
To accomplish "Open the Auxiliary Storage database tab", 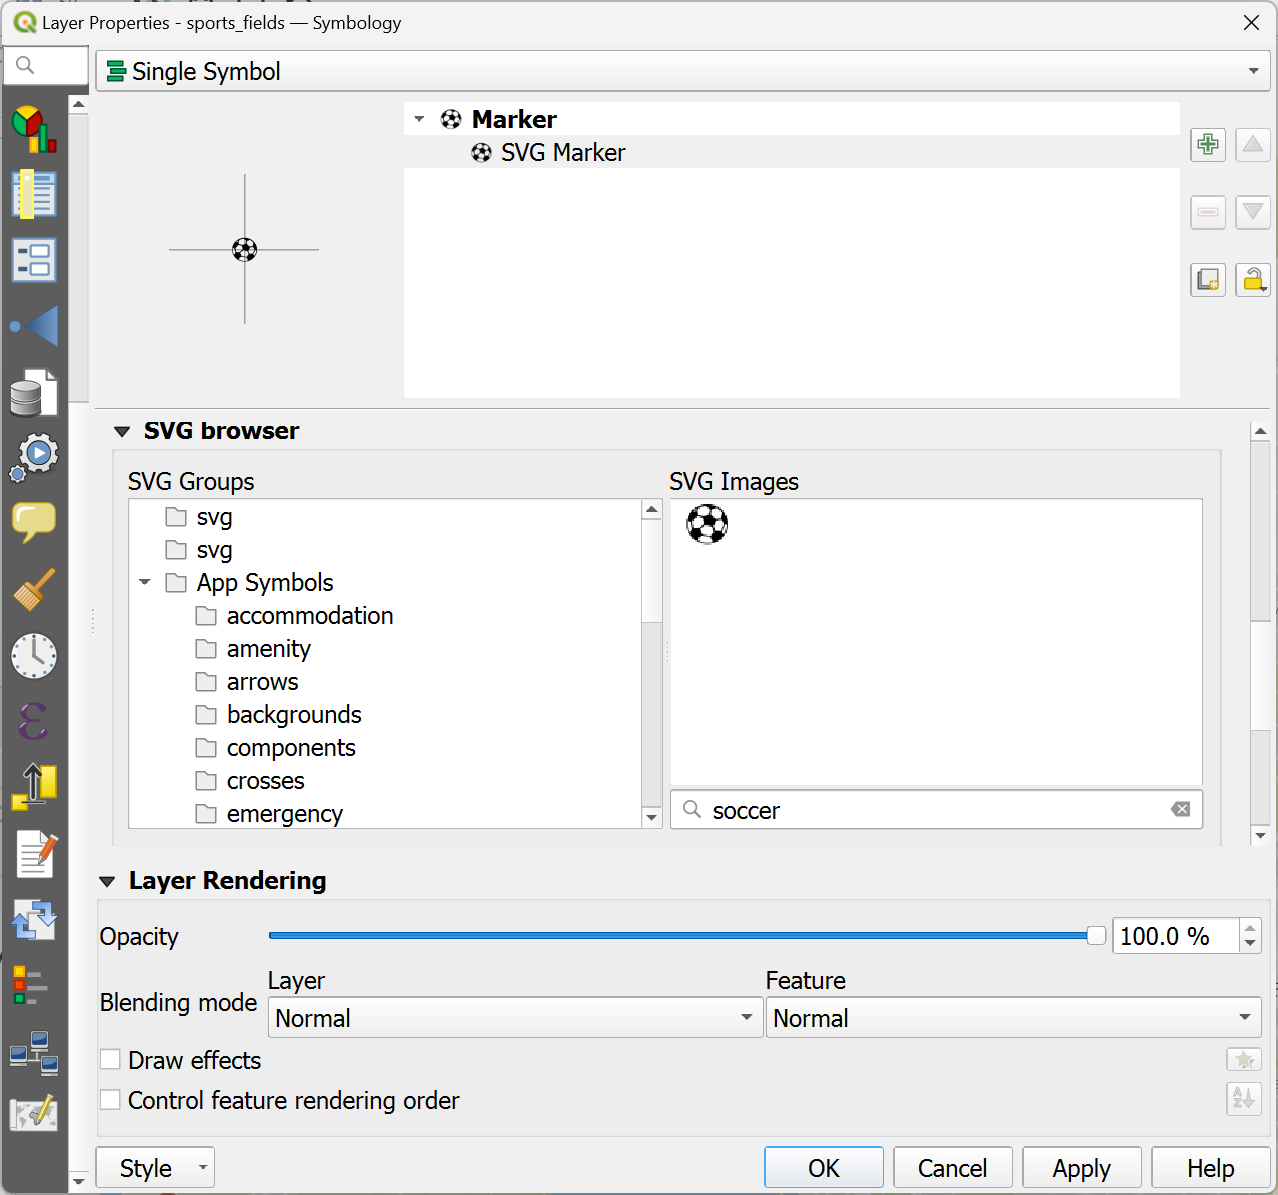I will pos(34,392).
